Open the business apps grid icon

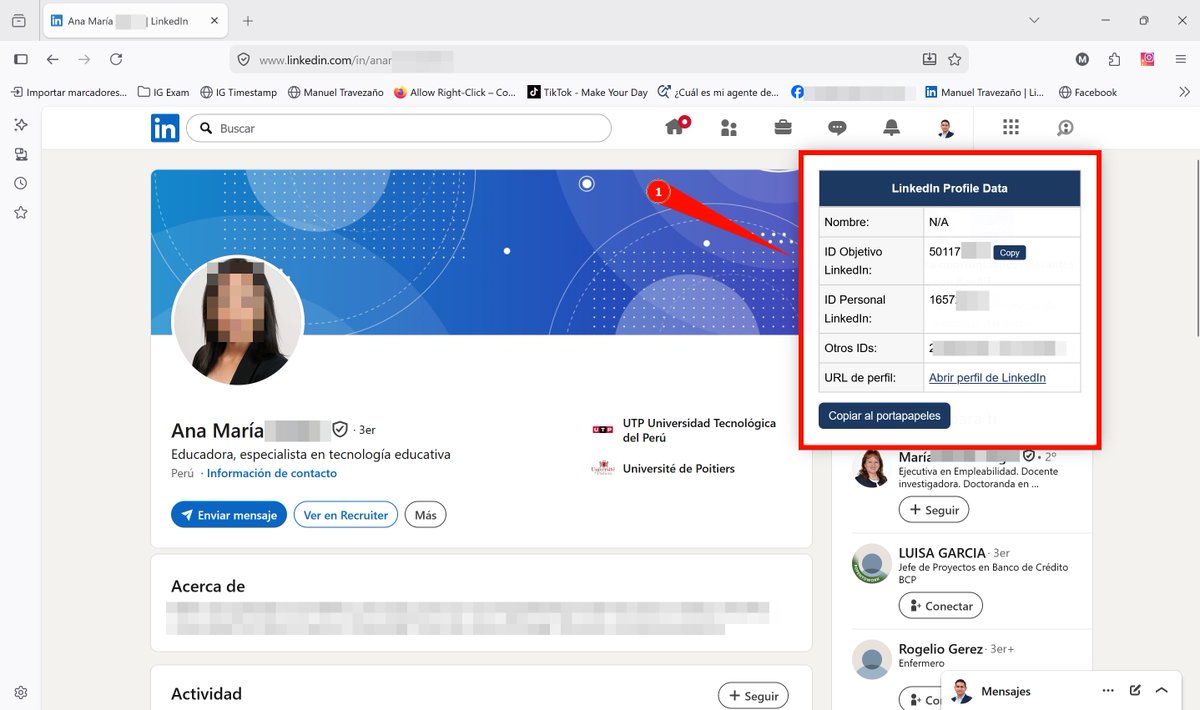[x=1011, y=127]
